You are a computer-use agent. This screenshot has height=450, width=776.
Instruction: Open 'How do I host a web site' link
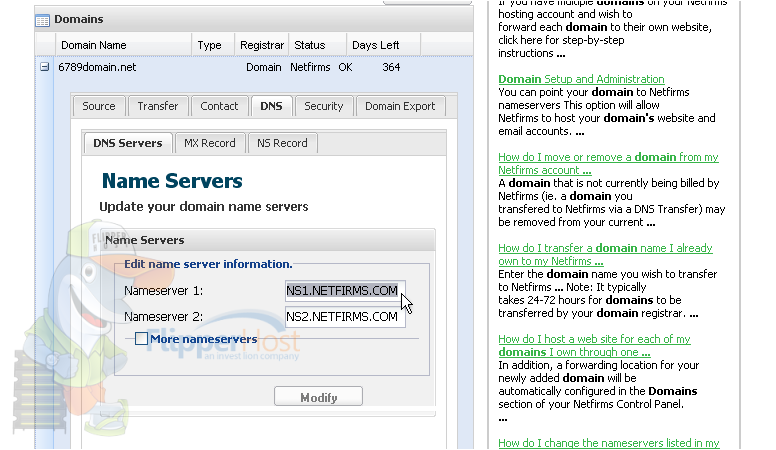(x=594, y=346)
